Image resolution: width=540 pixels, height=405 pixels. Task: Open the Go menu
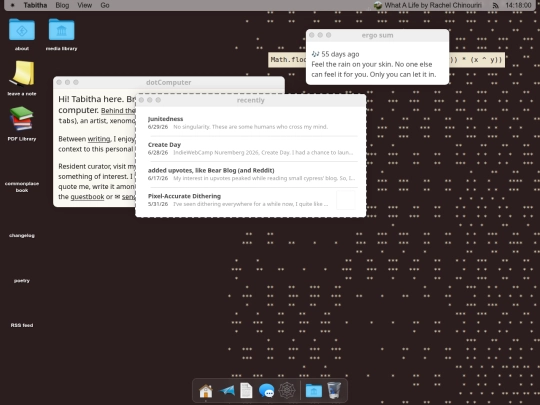[105, 5]
